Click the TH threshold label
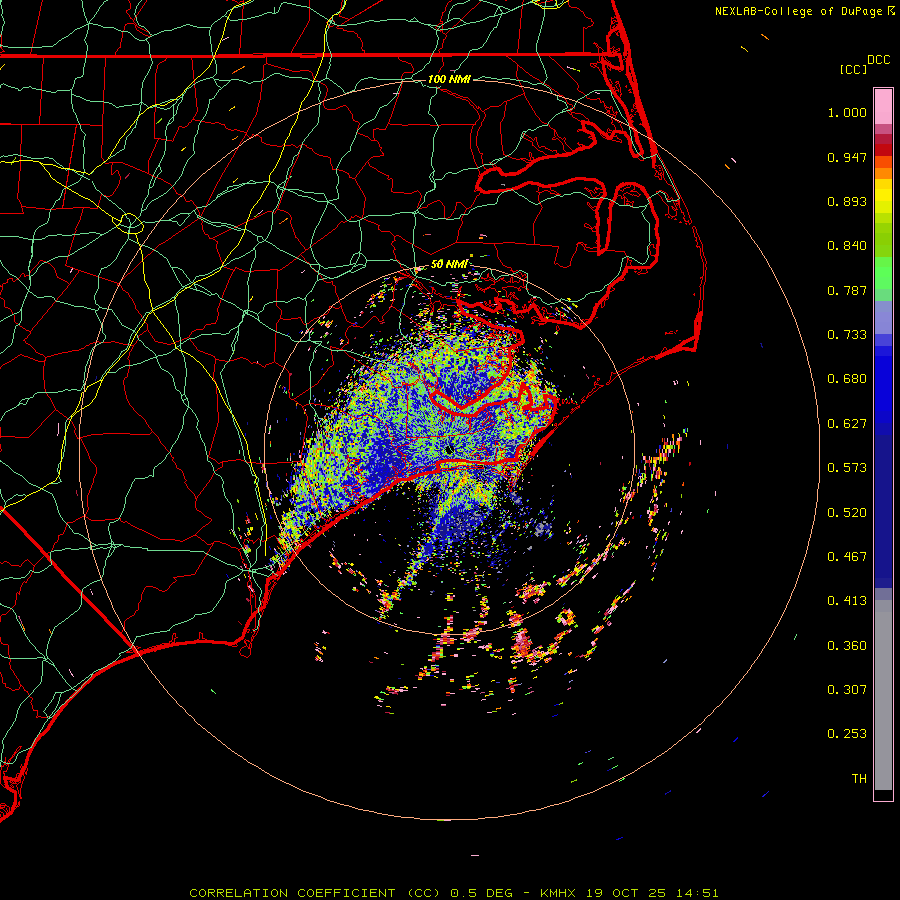Viewport: 900px width, 900px height. coord(859,779)
